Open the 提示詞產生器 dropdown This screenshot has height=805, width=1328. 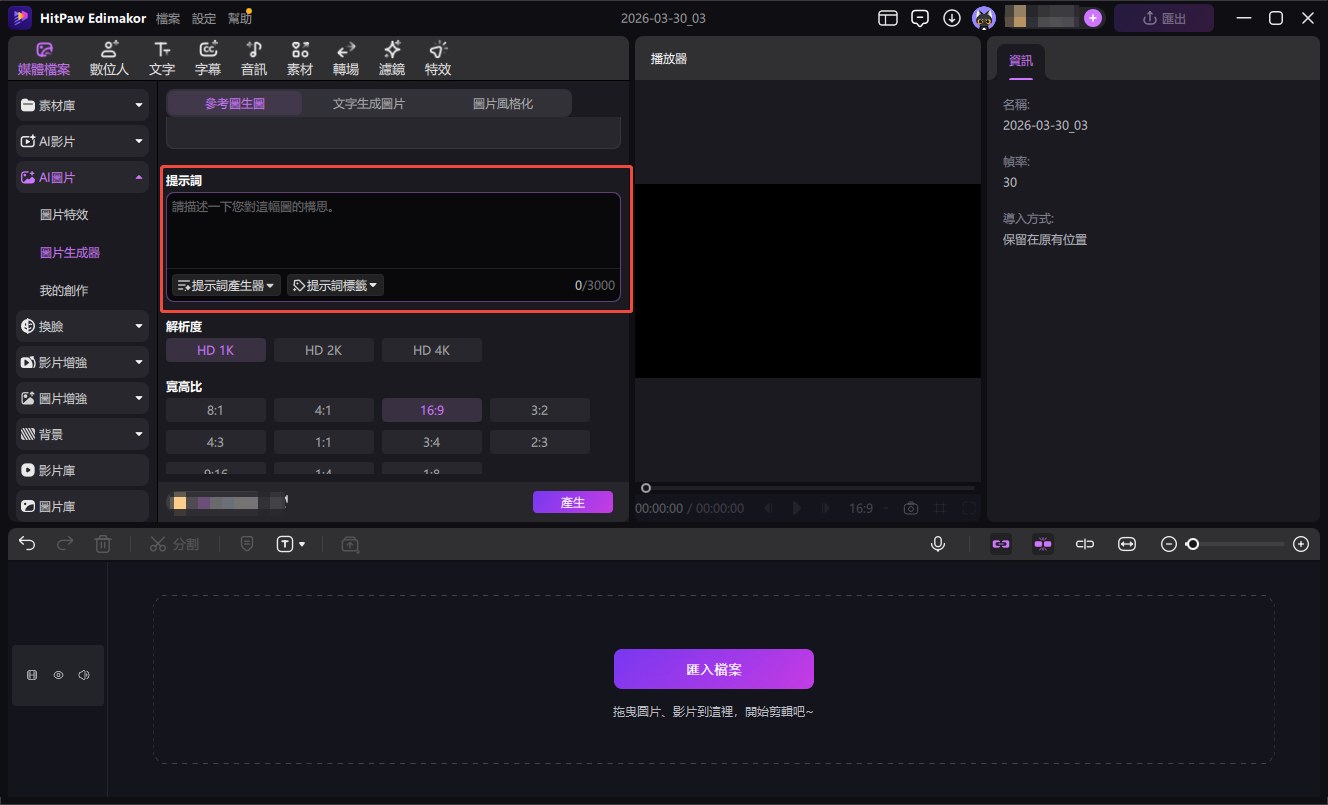click(x=225, y=285)
